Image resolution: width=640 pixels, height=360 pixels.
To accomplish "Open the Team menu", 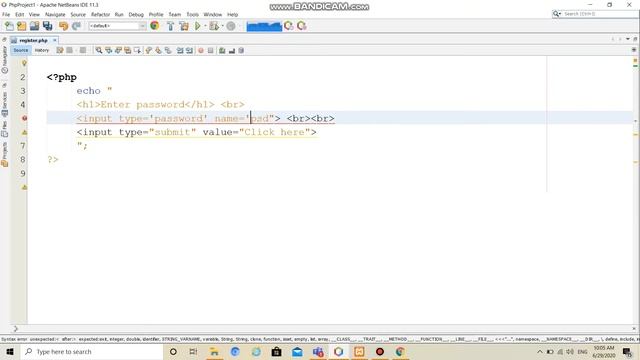I will [175, 14].
